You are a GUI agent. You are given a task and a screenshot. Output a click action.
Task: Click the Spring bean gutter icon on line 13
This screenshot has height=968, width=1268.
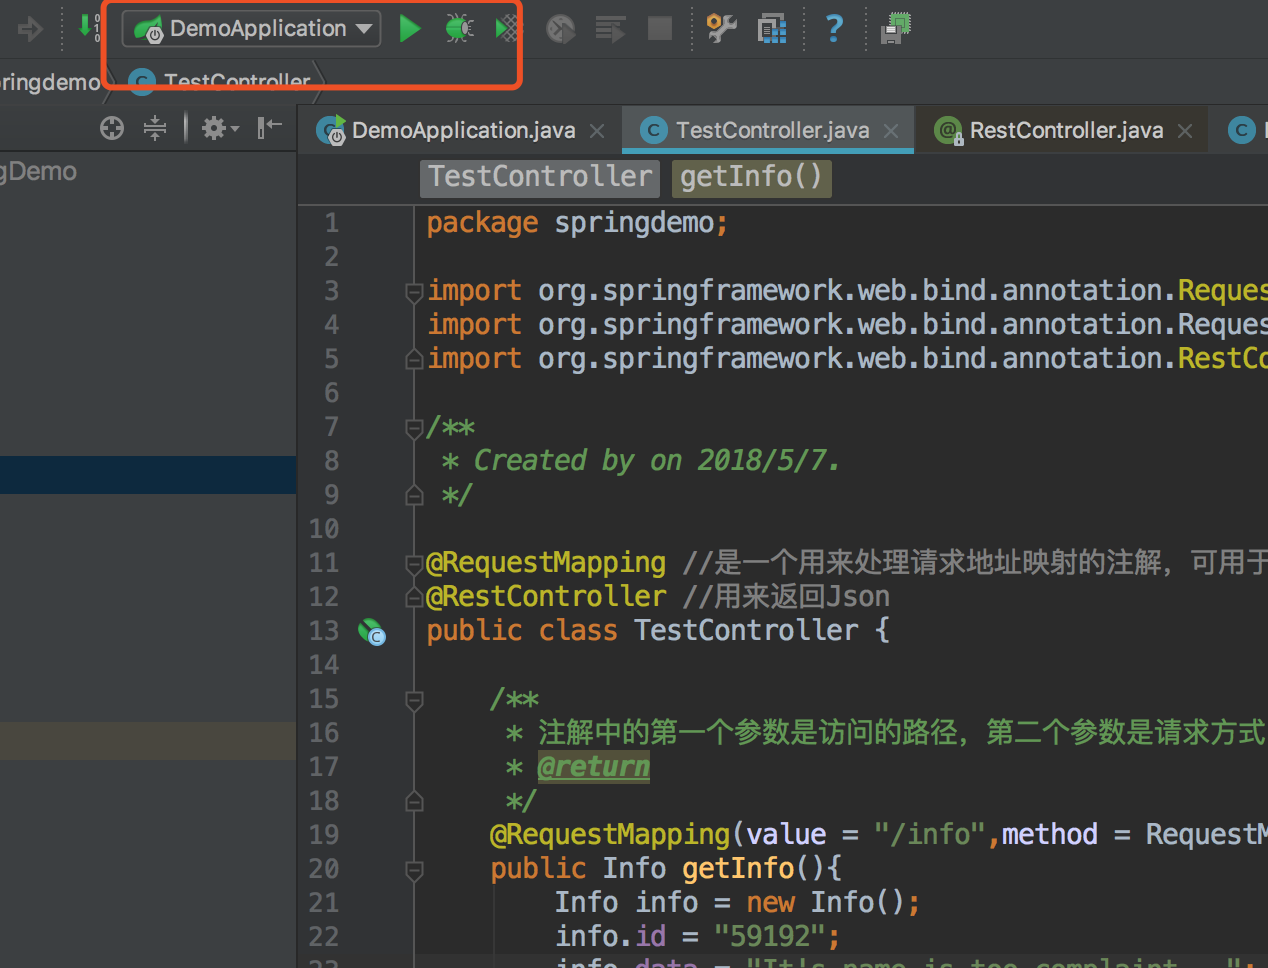372,632
